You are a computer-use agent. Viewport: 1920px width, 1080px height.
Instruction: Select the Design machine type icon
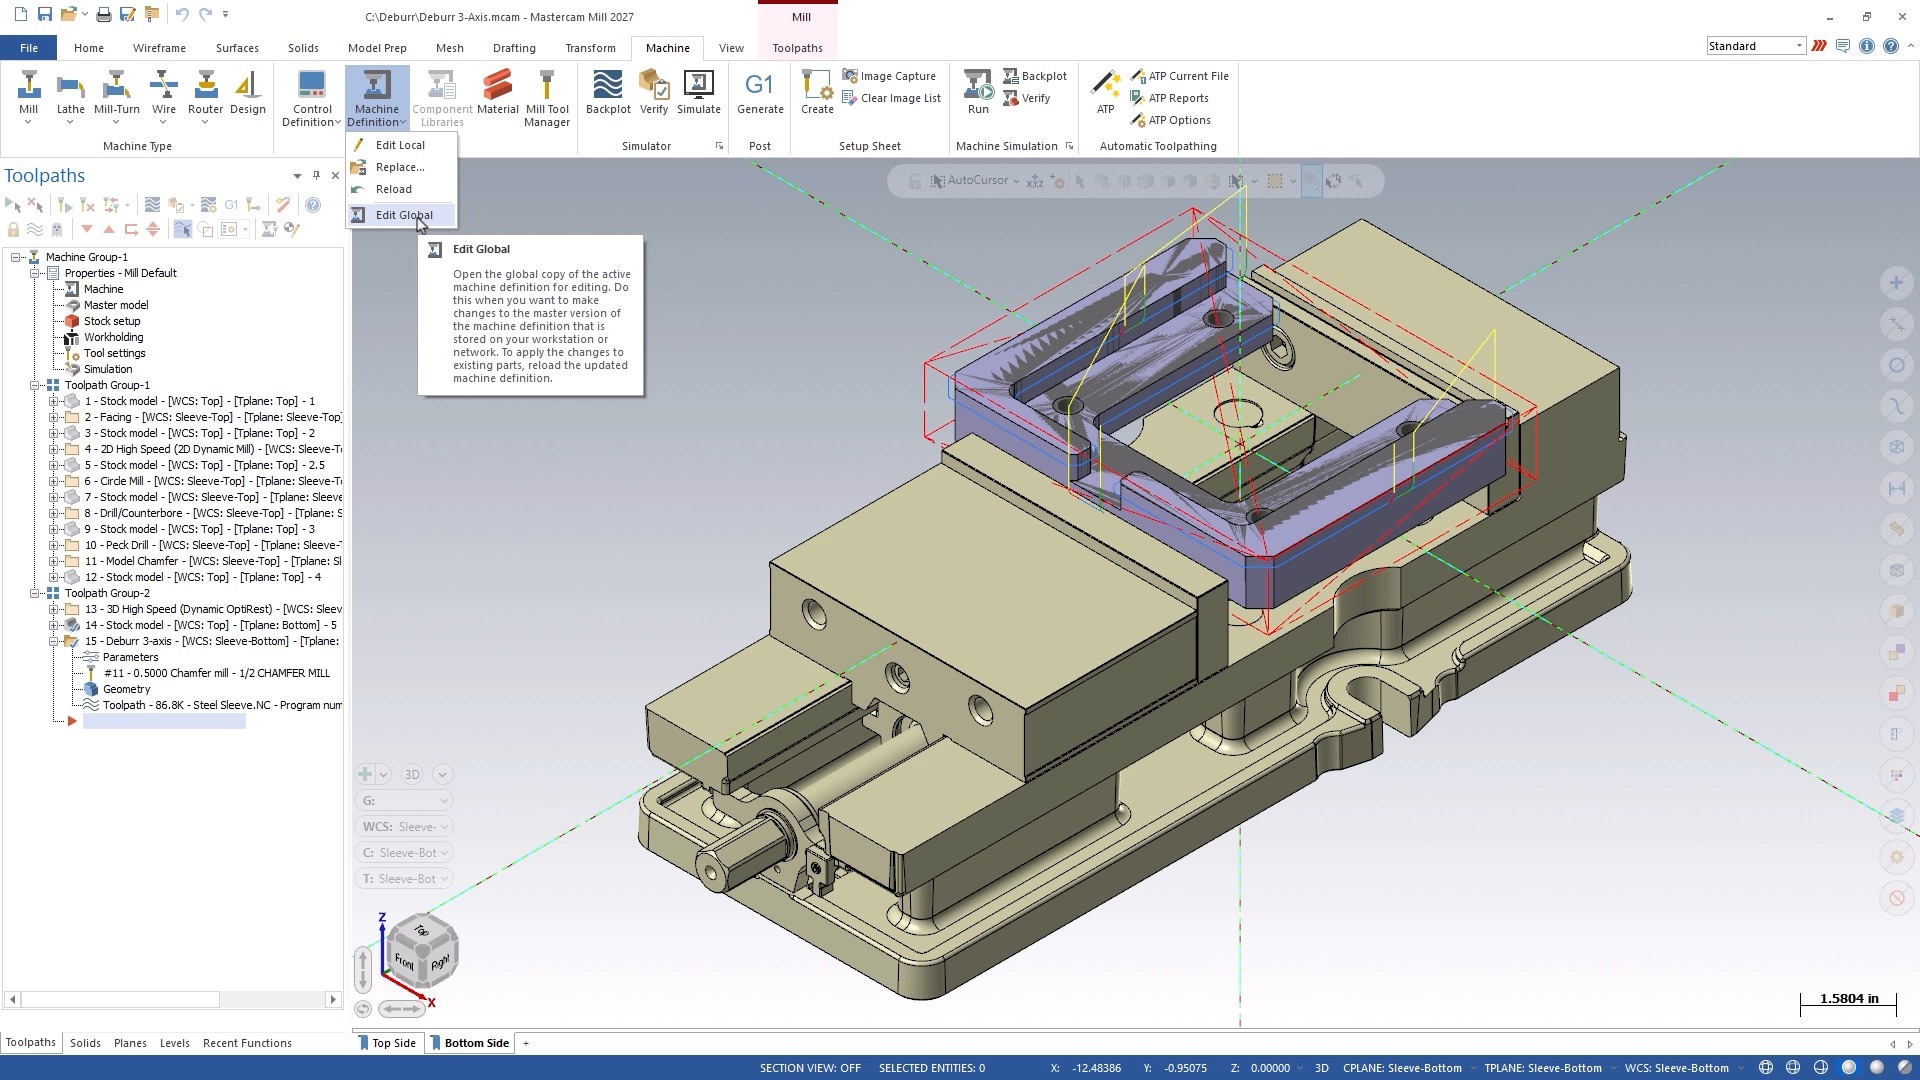248,95
